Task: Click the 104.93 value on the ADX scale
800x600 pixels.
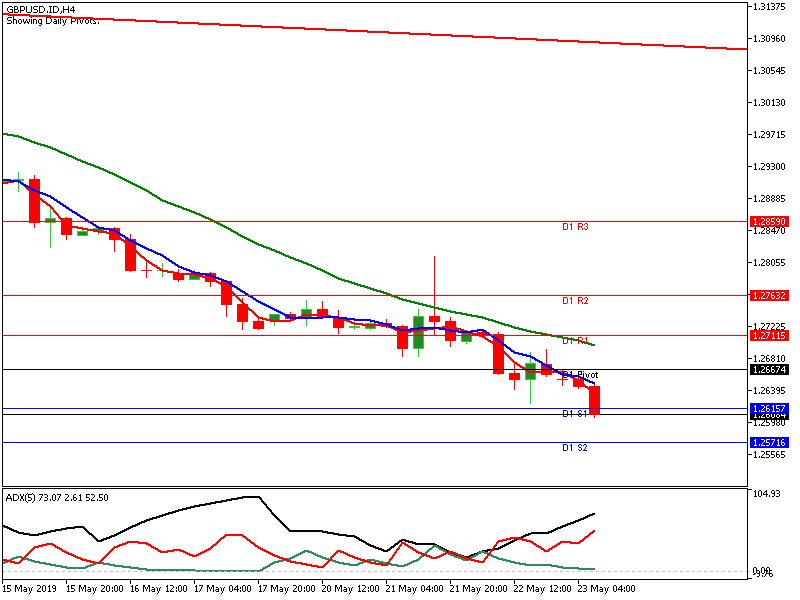Action: (766, 494)
